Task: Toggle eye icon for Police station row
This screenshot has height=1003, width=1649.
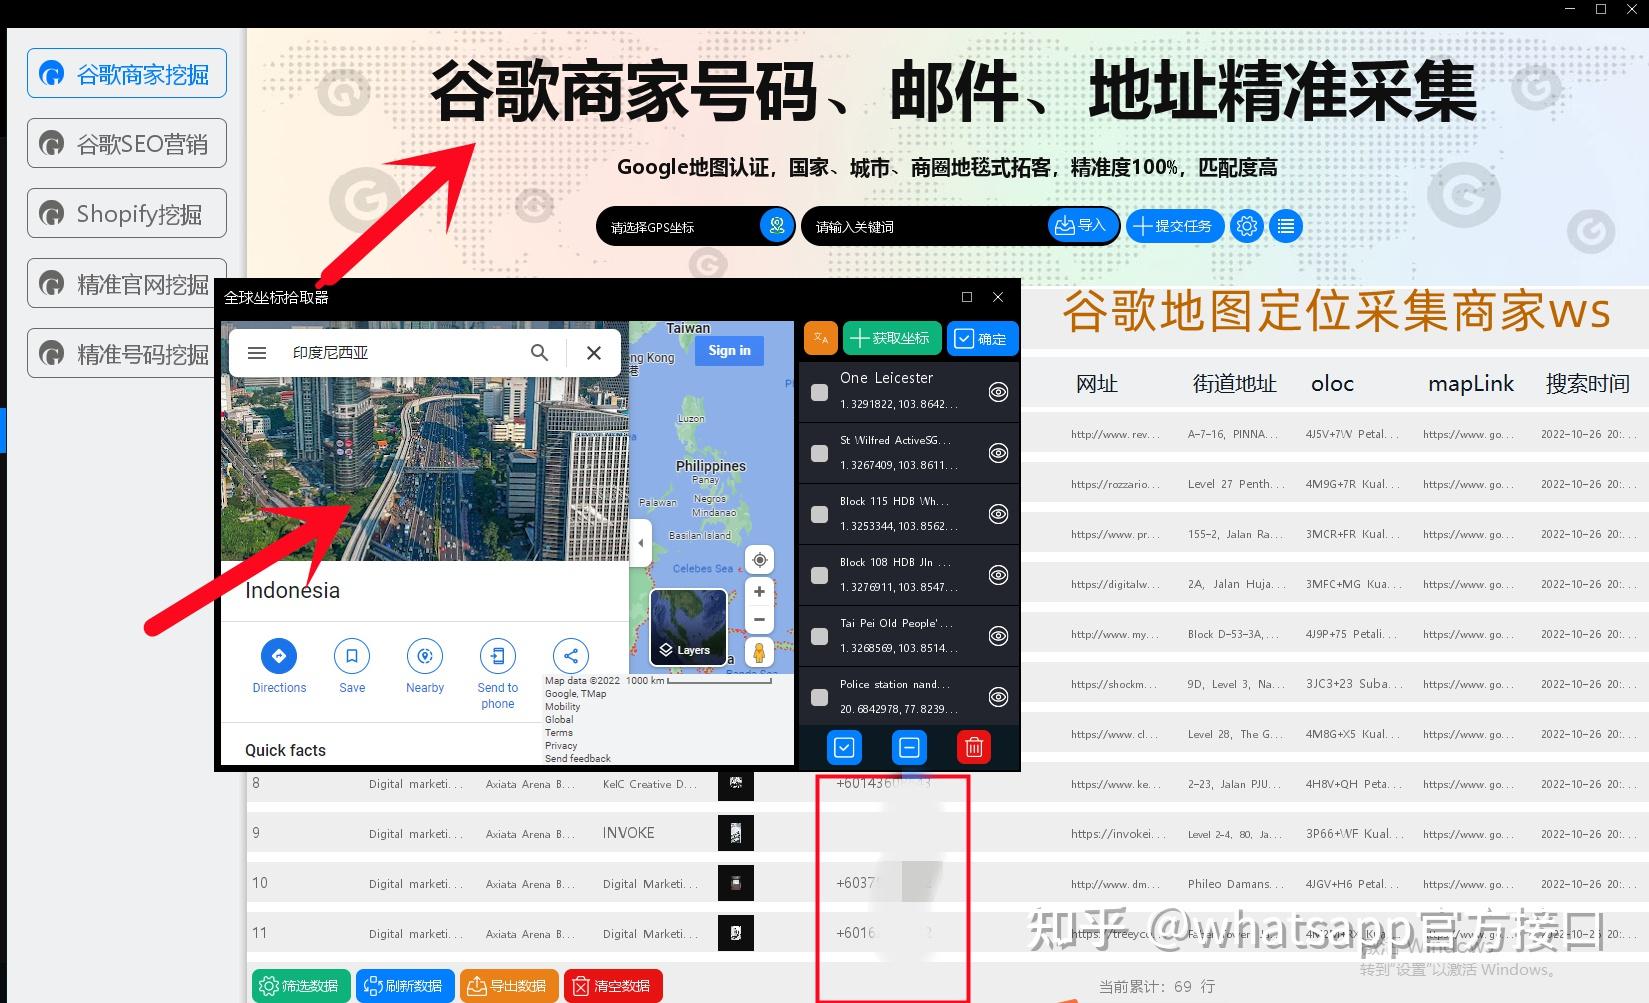Action: point(998,697)
